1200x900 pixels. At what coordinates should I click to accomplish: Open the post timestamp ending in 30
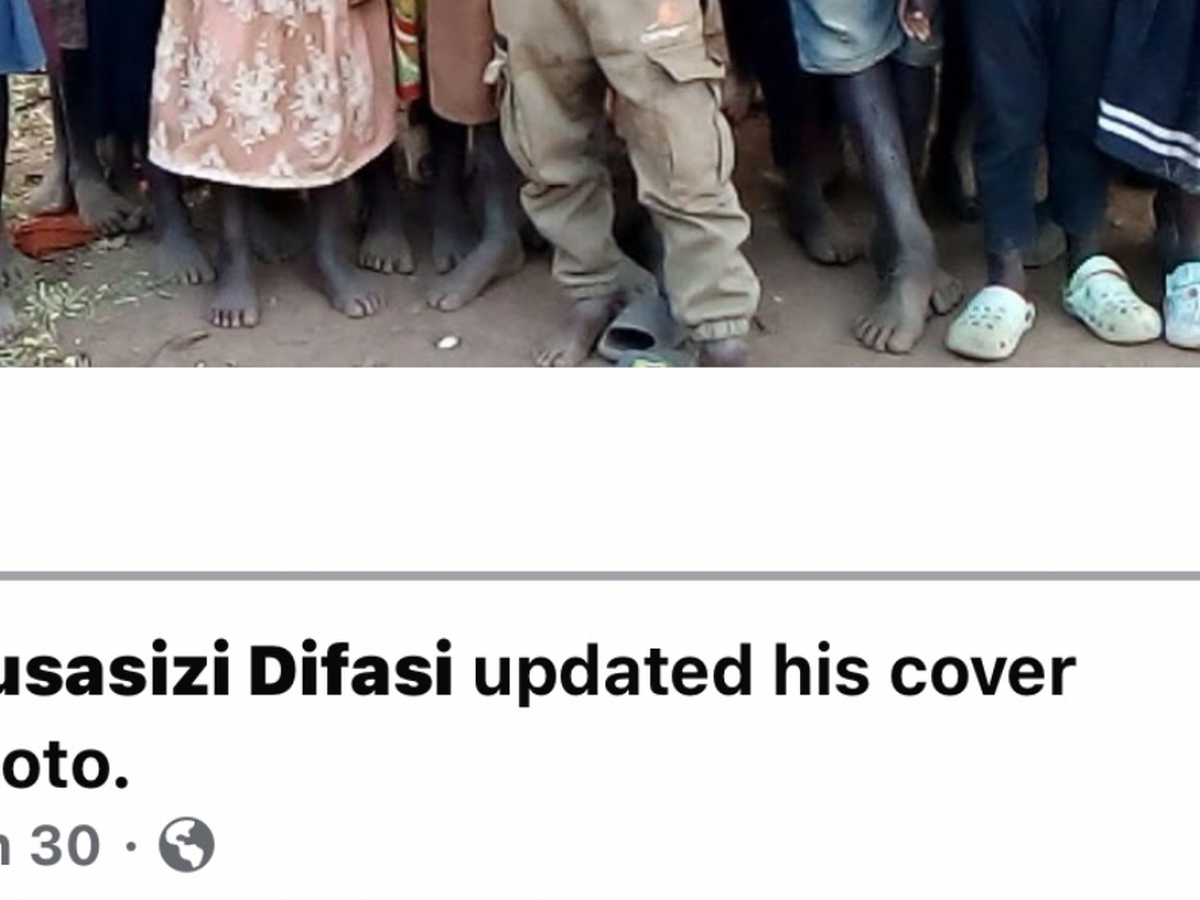[50, 846]
